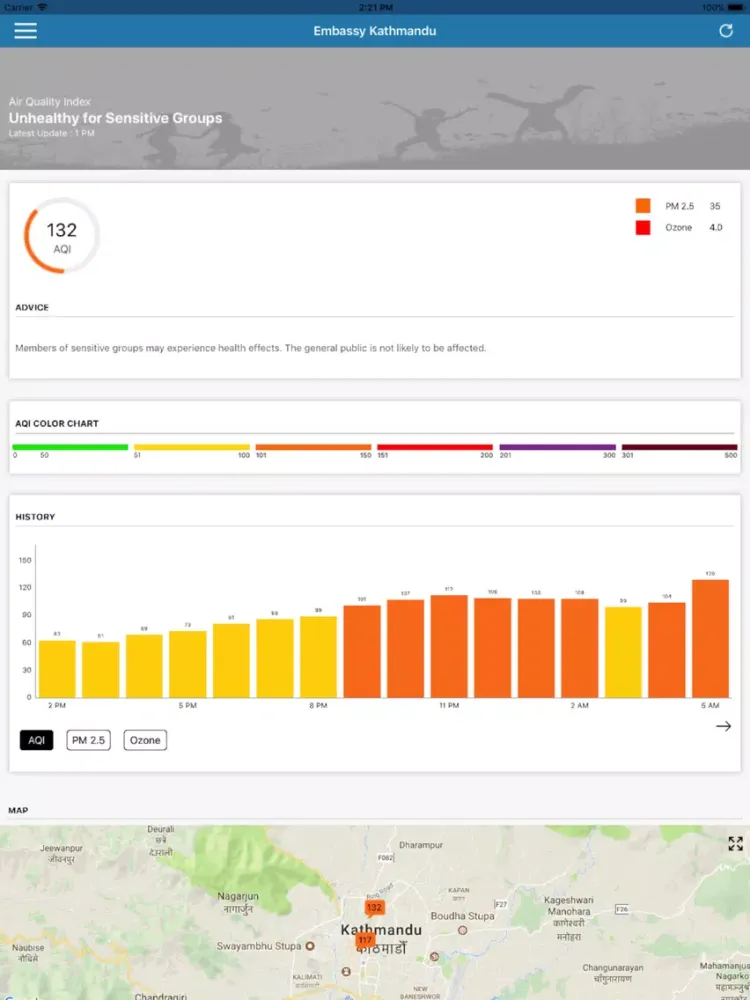
Task: Click Naubise label on the map
Action: pyautogui.click(x=28, y=948)
